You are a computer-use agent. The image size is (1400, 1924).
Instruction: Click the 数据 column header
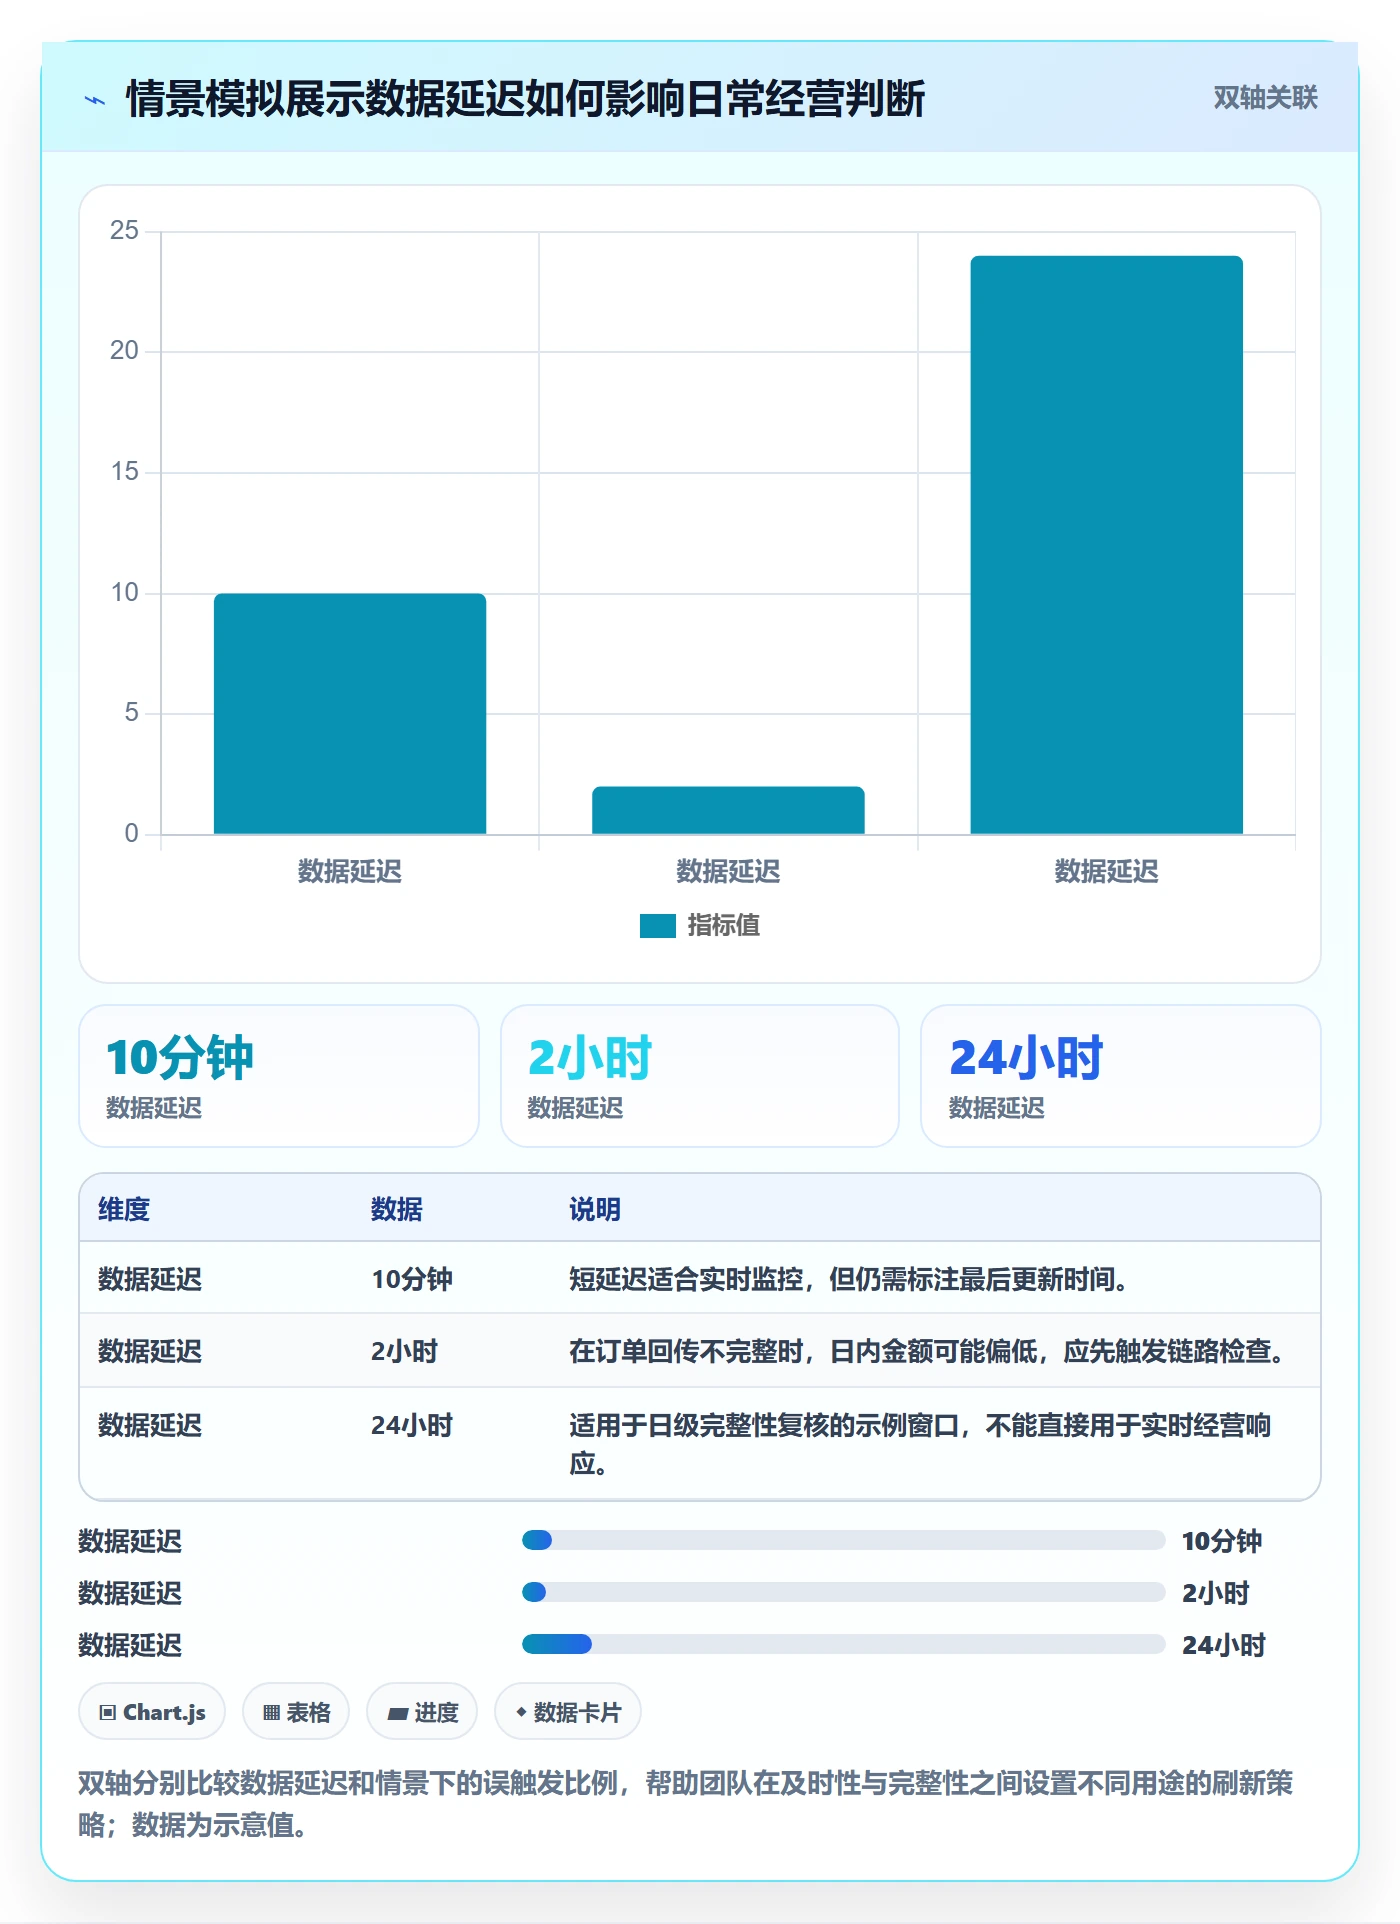coord(397,1209)
